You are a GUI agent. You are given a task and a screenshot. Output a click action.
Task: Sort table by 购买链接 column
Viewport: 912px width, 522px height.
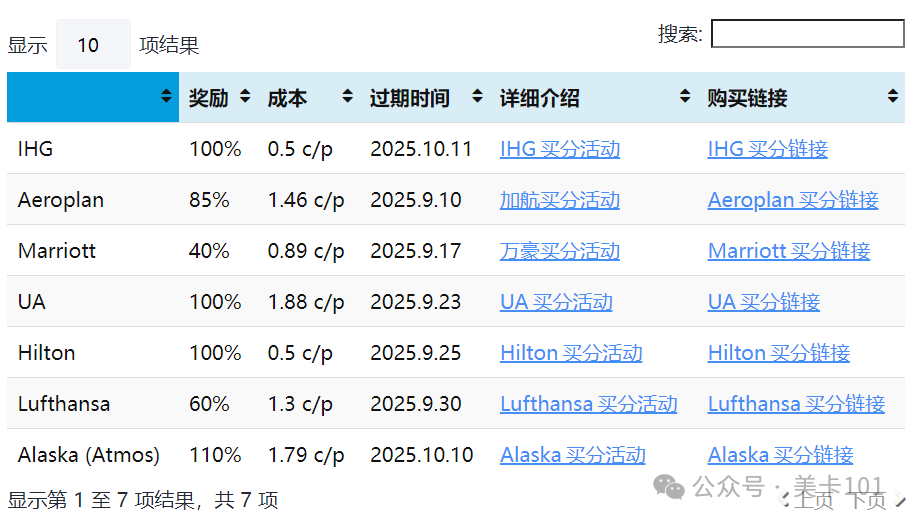(x=801, y=97)
